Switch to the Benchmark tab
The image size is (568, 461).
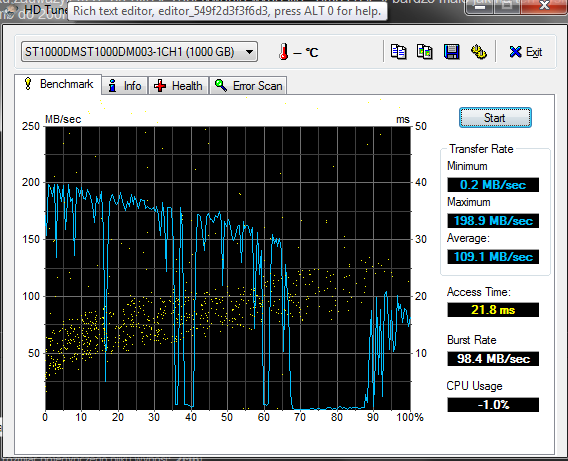[58, 84]
